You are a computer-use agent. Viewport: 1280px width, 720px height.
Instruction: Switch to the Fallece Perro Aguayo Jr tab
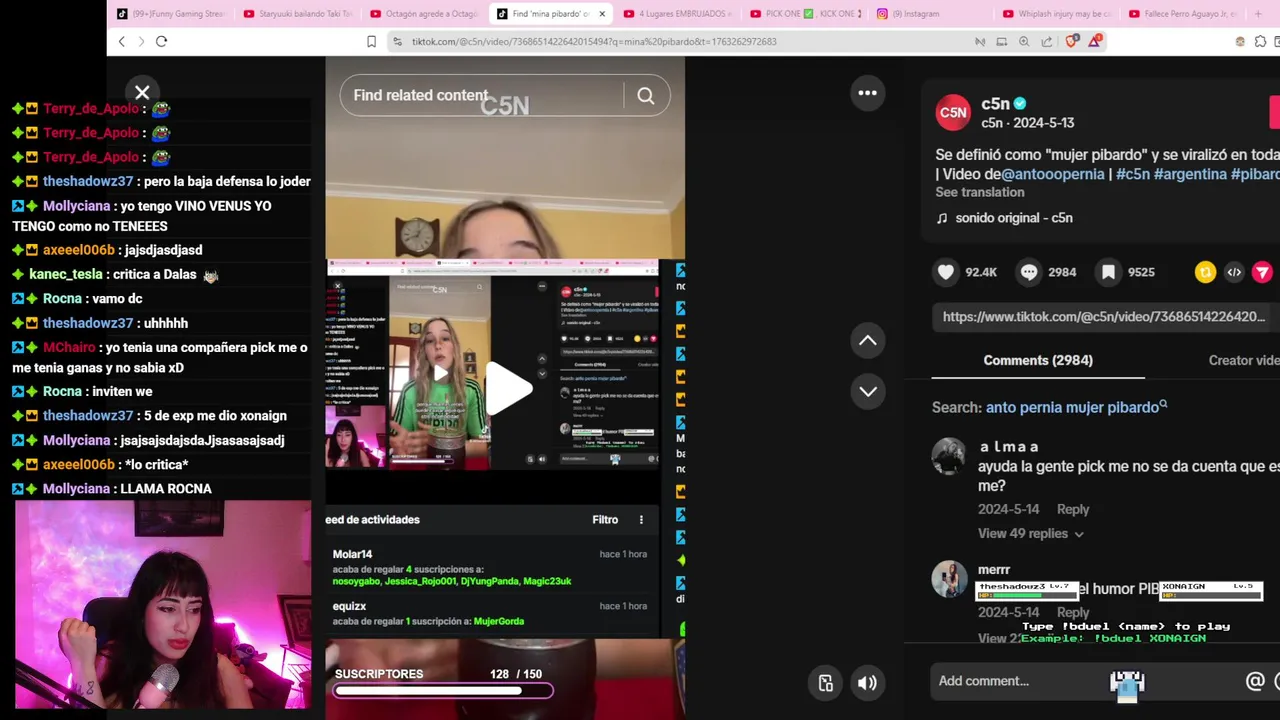pyautogui.click(x=1183, y=14)
